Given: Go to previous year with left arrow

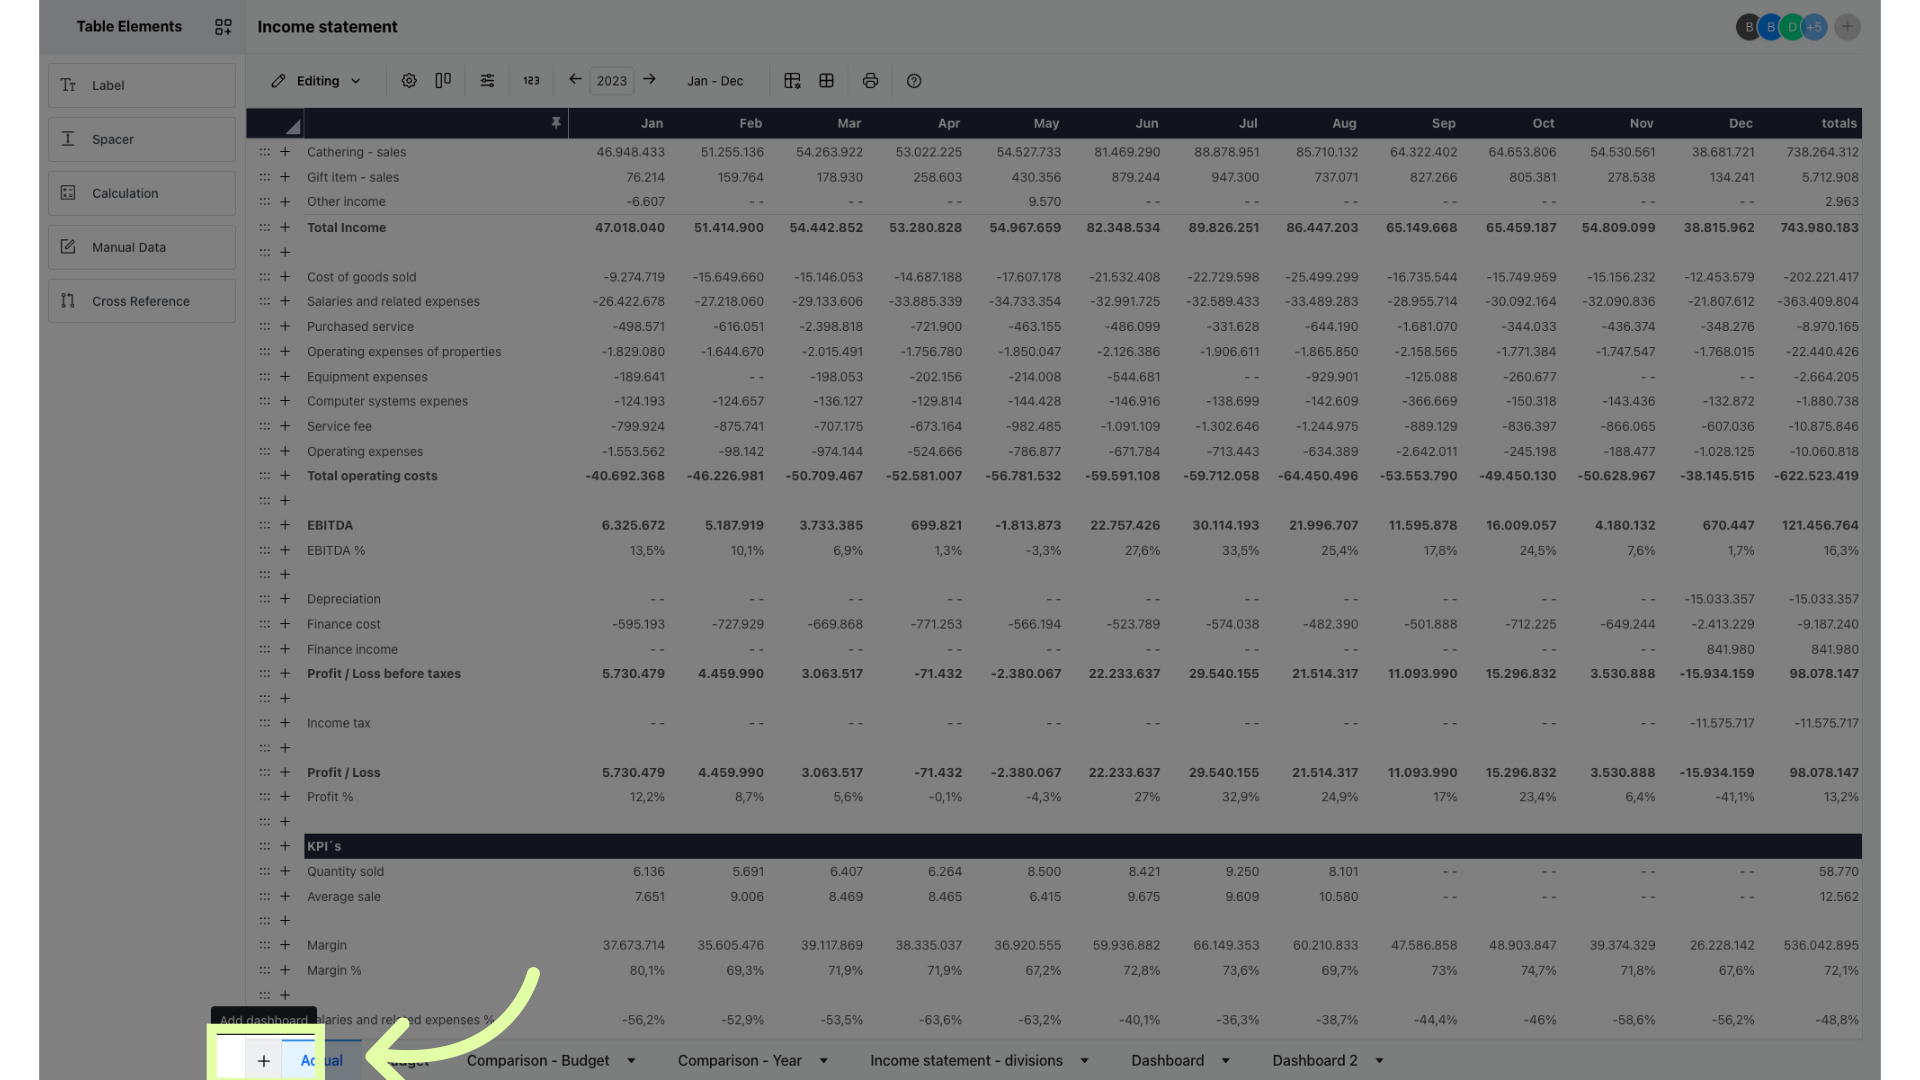Looking at the screenshot, I should coord(575,80).
